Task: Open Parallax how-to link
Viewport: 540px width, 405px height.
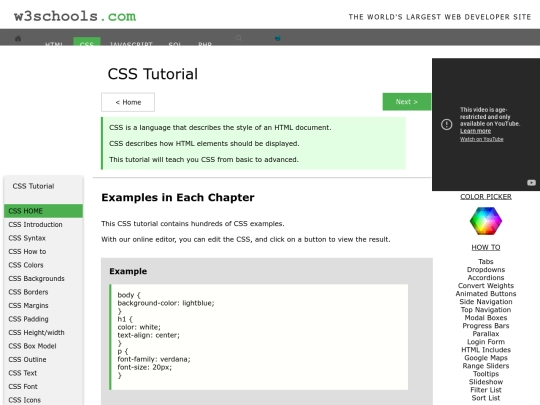Action: pyautogui.click(x=486, y=334)
